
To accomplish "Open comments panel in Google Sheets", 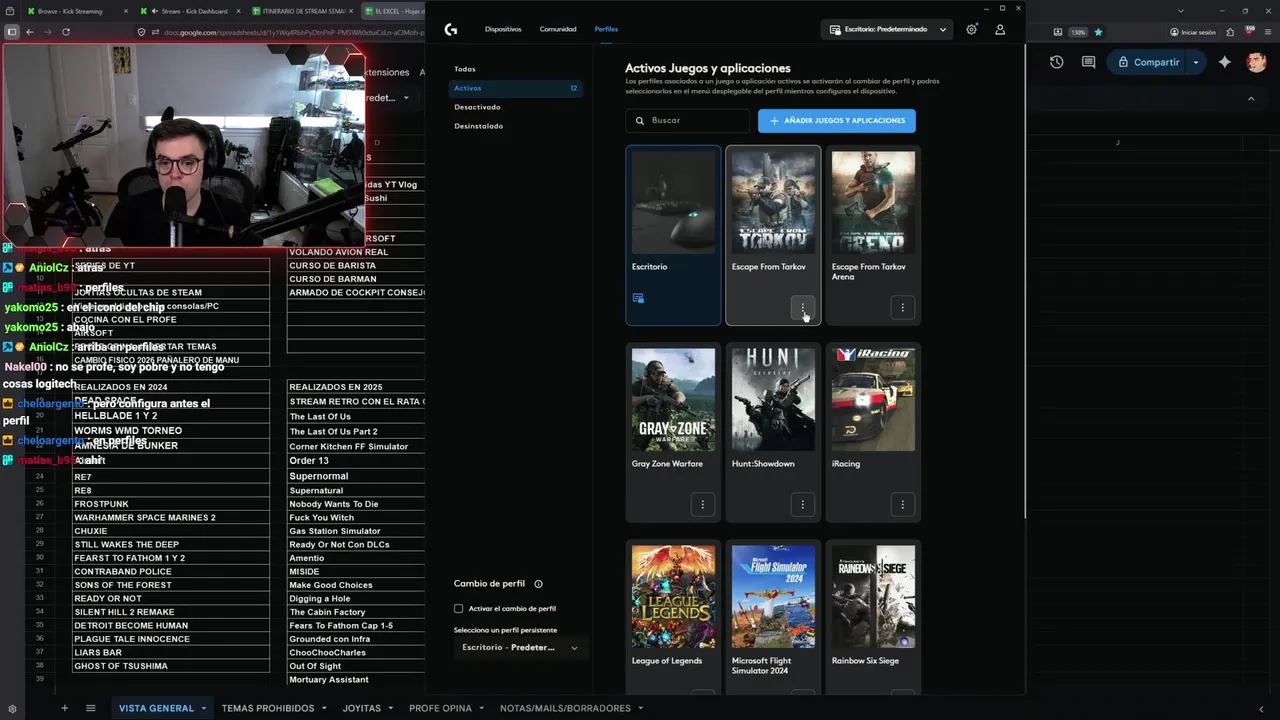I will (1088, 62).
